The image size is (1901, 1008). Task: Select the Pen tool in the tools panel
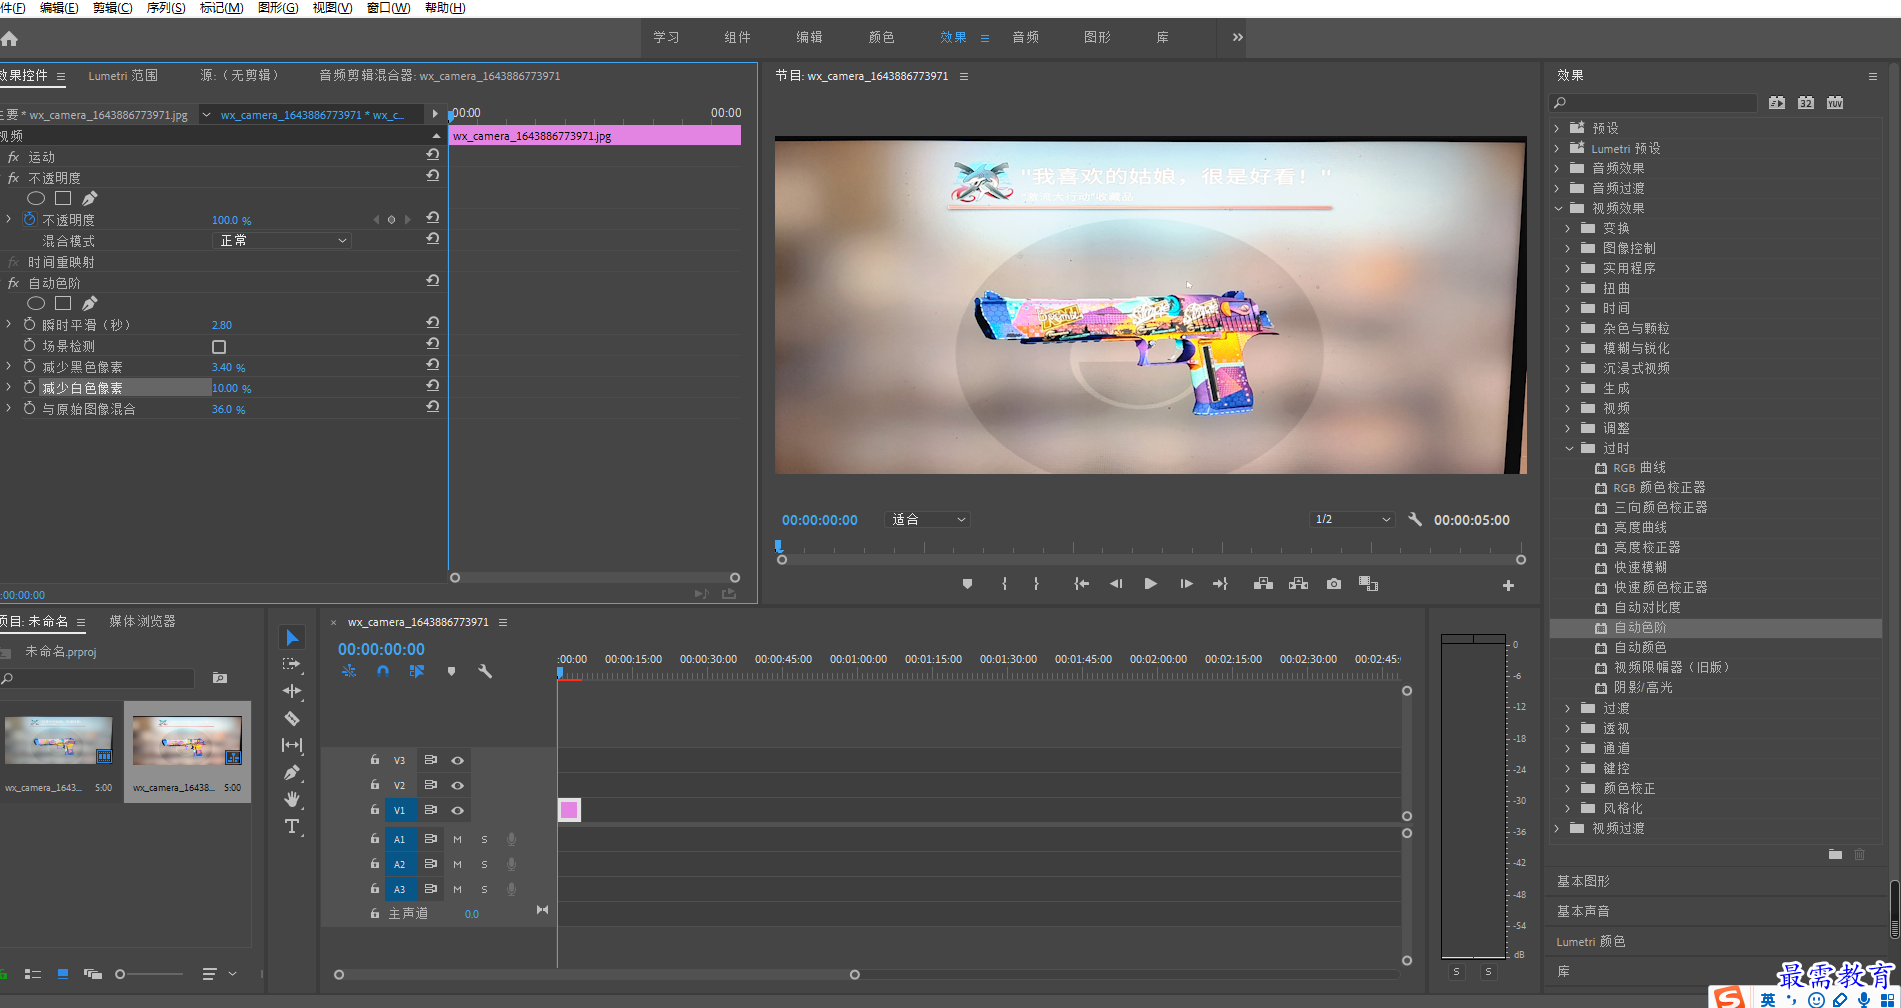click(292, 772)
